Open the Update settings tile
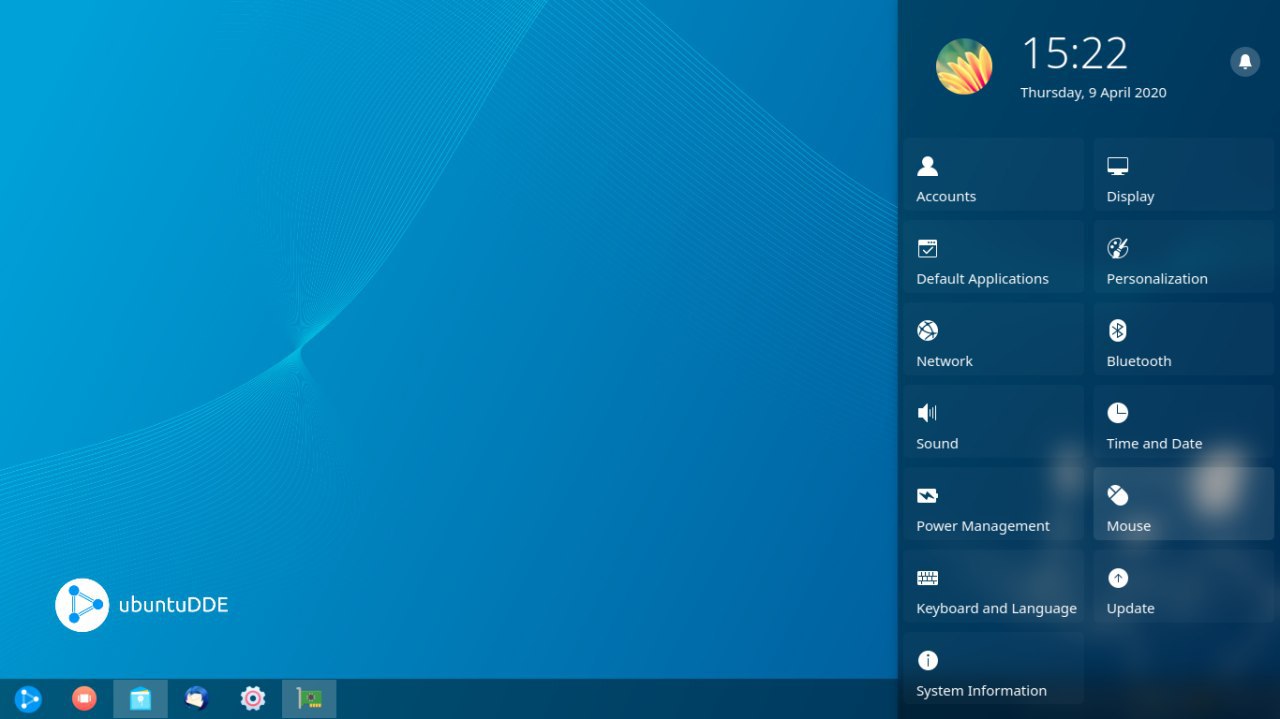This screenshot has width=1280, height=719. click(x=1184, y=587)
